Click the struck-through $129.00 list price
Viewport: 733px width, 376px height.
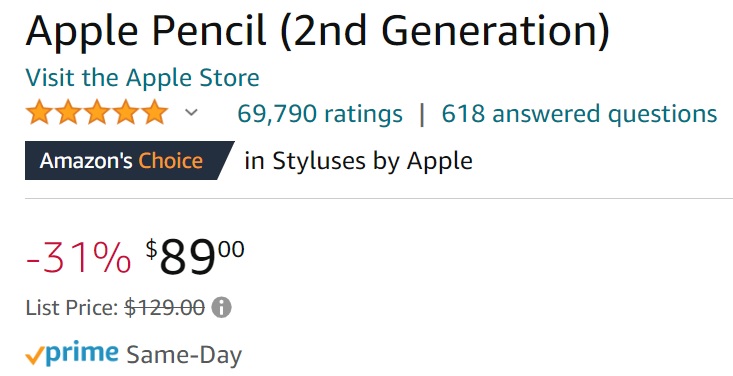click(165, 308)
